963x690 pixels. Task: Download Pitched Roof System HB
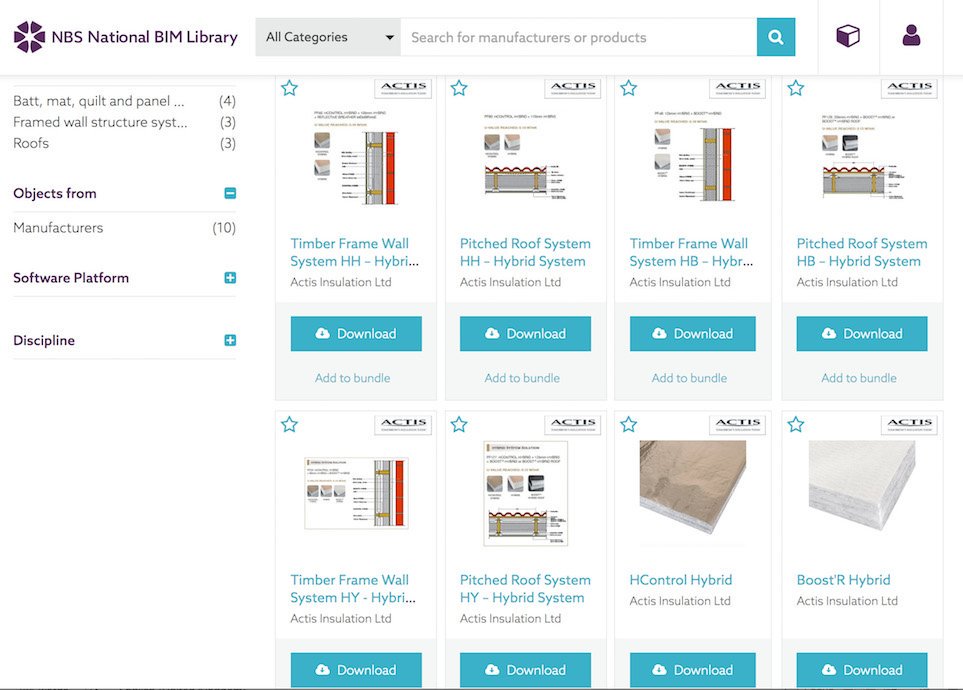(862, 334)
